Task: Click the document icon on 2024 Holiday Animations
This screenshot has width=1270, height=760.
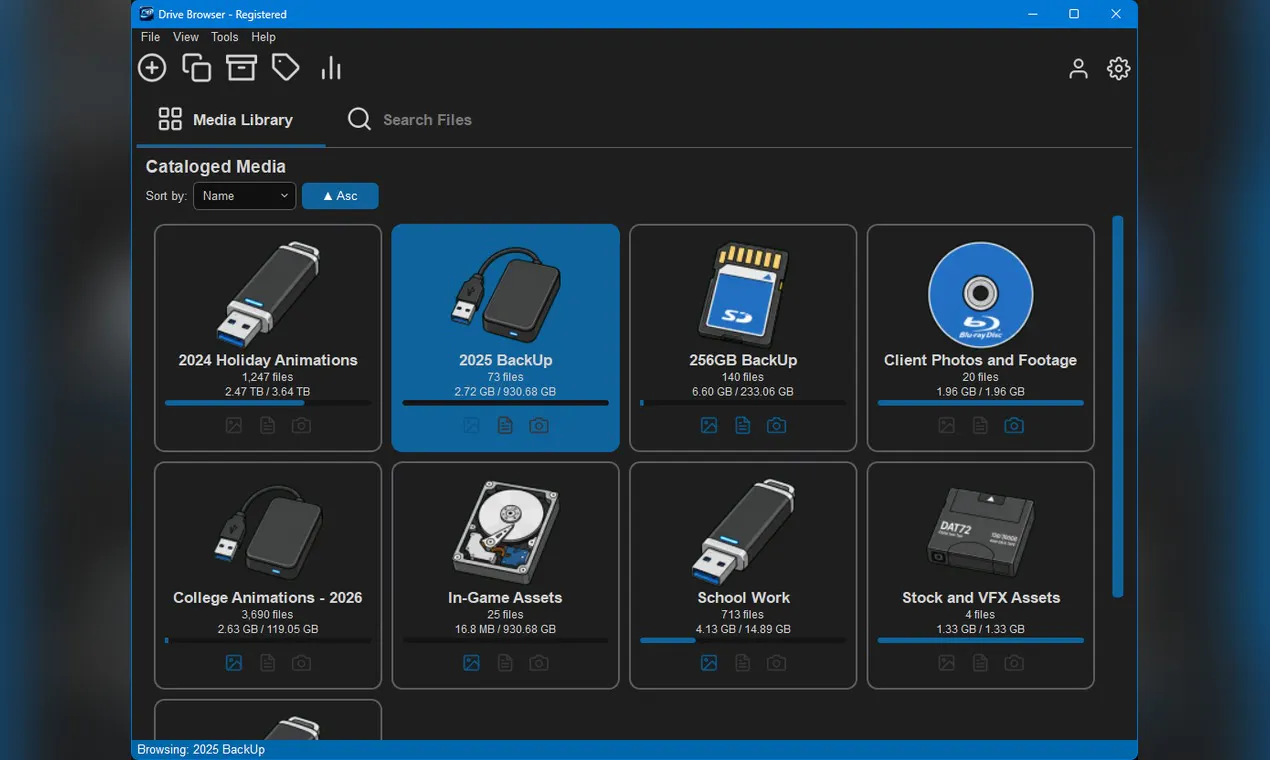Action: click(268, 426)
